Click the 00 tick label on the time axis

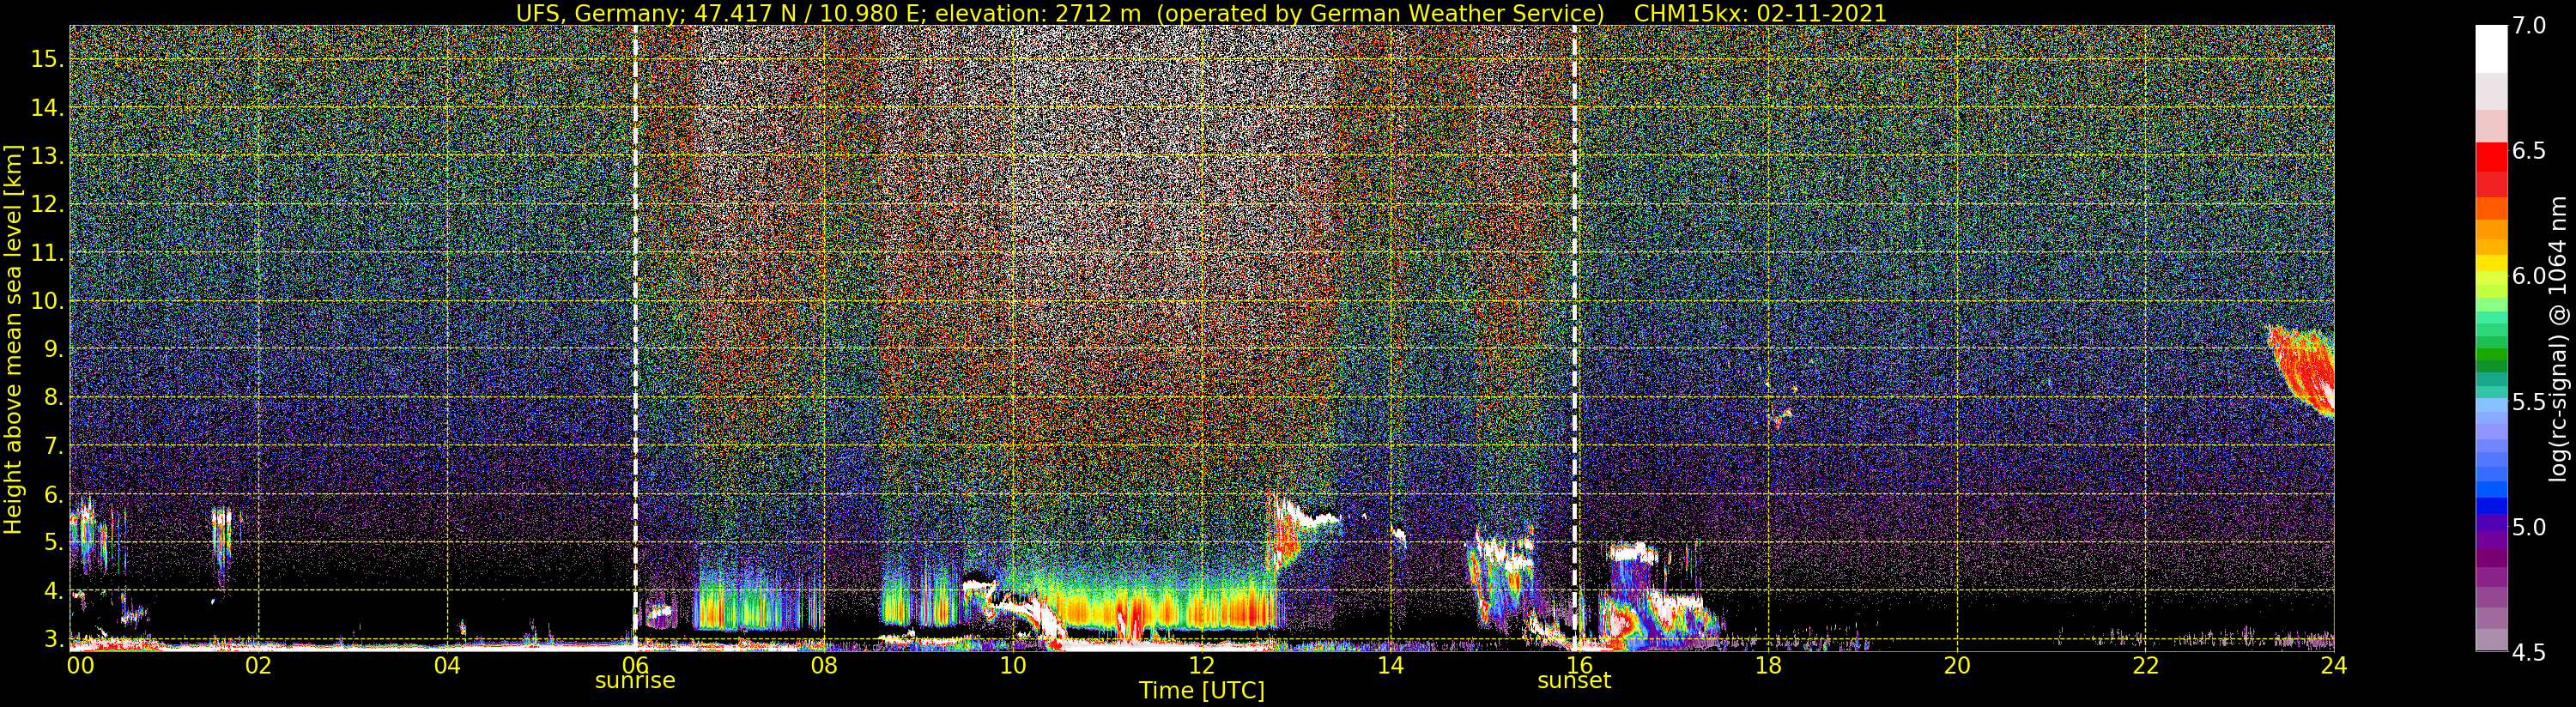tap(80, 664)
